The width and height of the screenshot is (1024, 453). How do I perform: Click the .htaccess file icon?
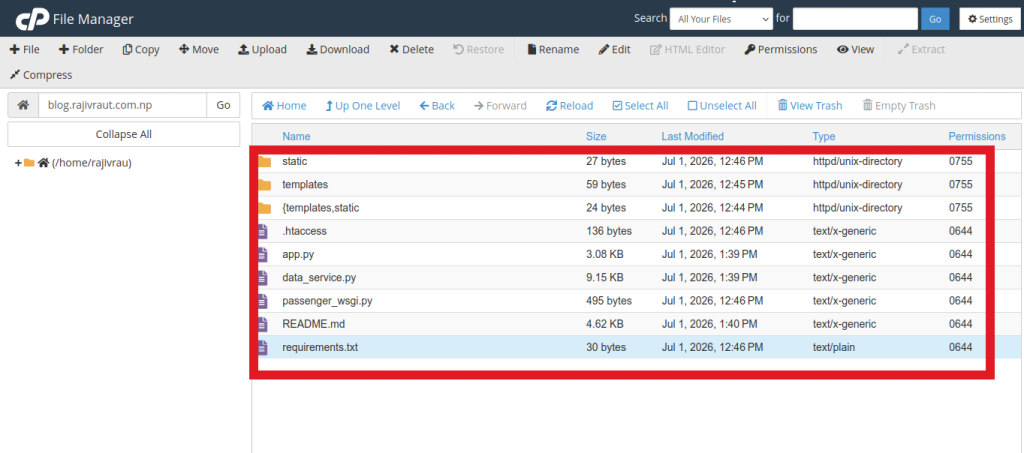tap(263, 231)
